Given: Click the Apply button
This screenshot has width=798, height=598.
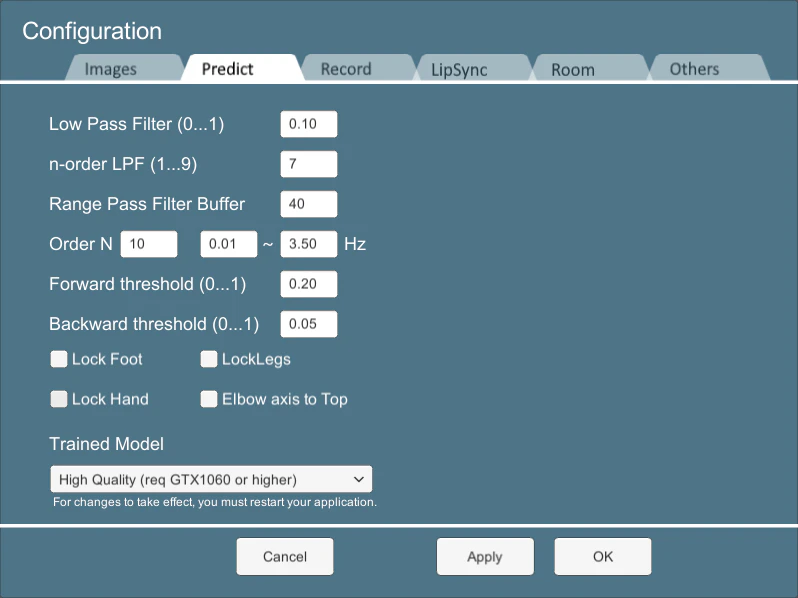Looking at the screenshot, I should [485, 556].
